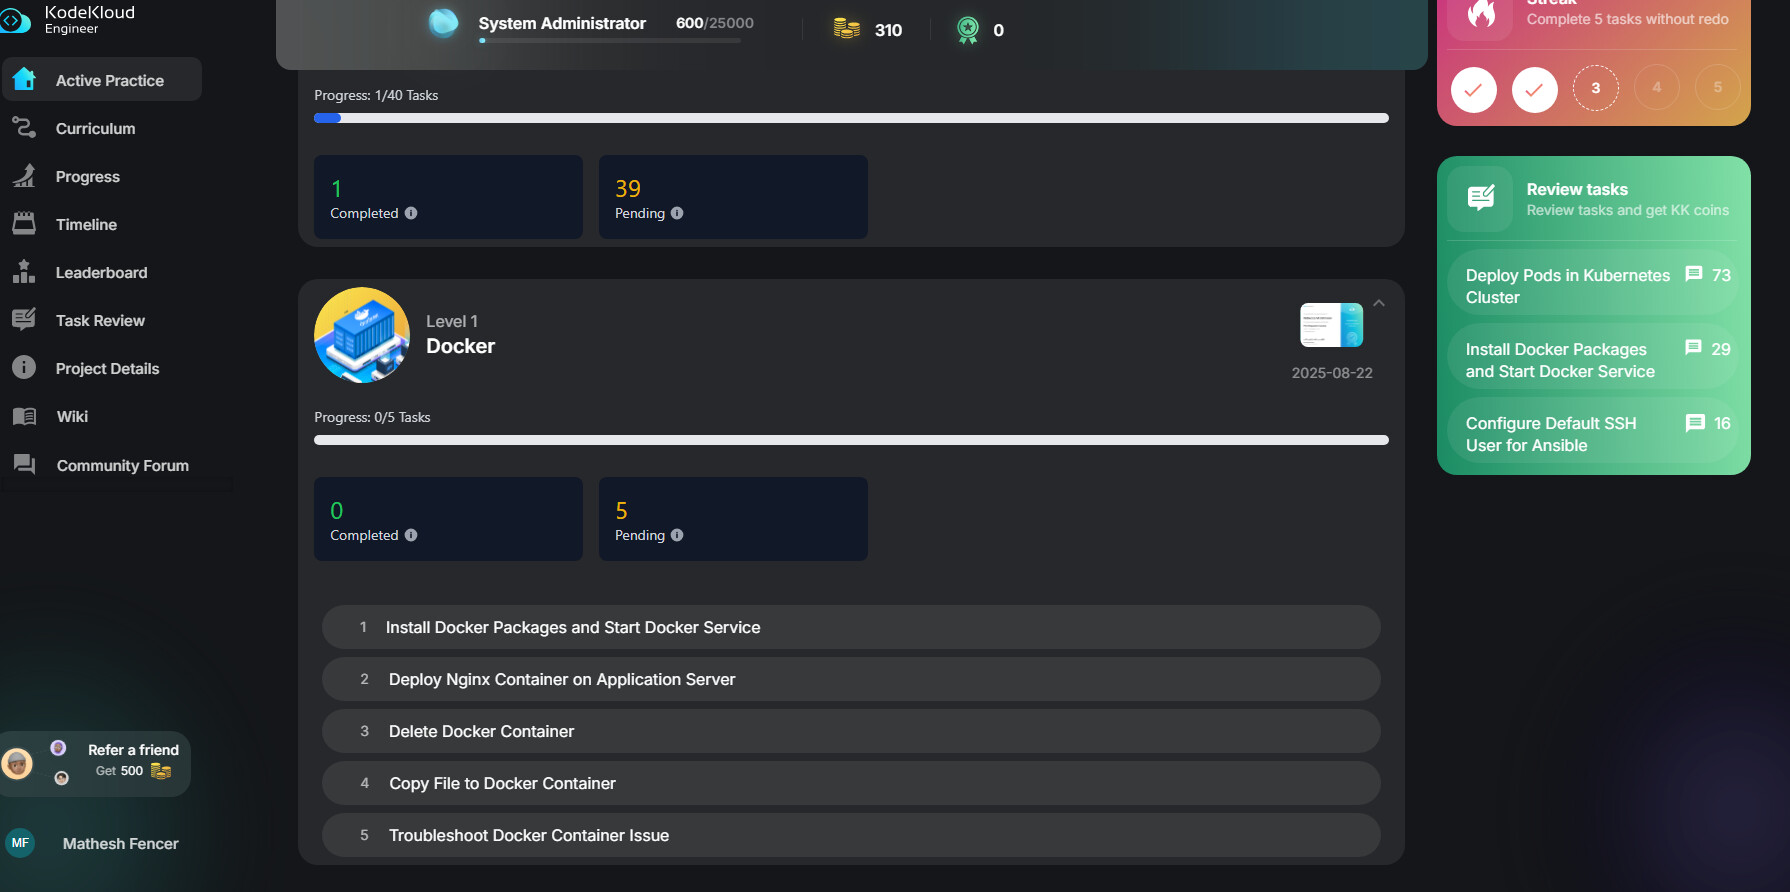This screenshot has height=892, width=1790.
Task: Click the MF user avatar
Action: click(x=20, y=843)
